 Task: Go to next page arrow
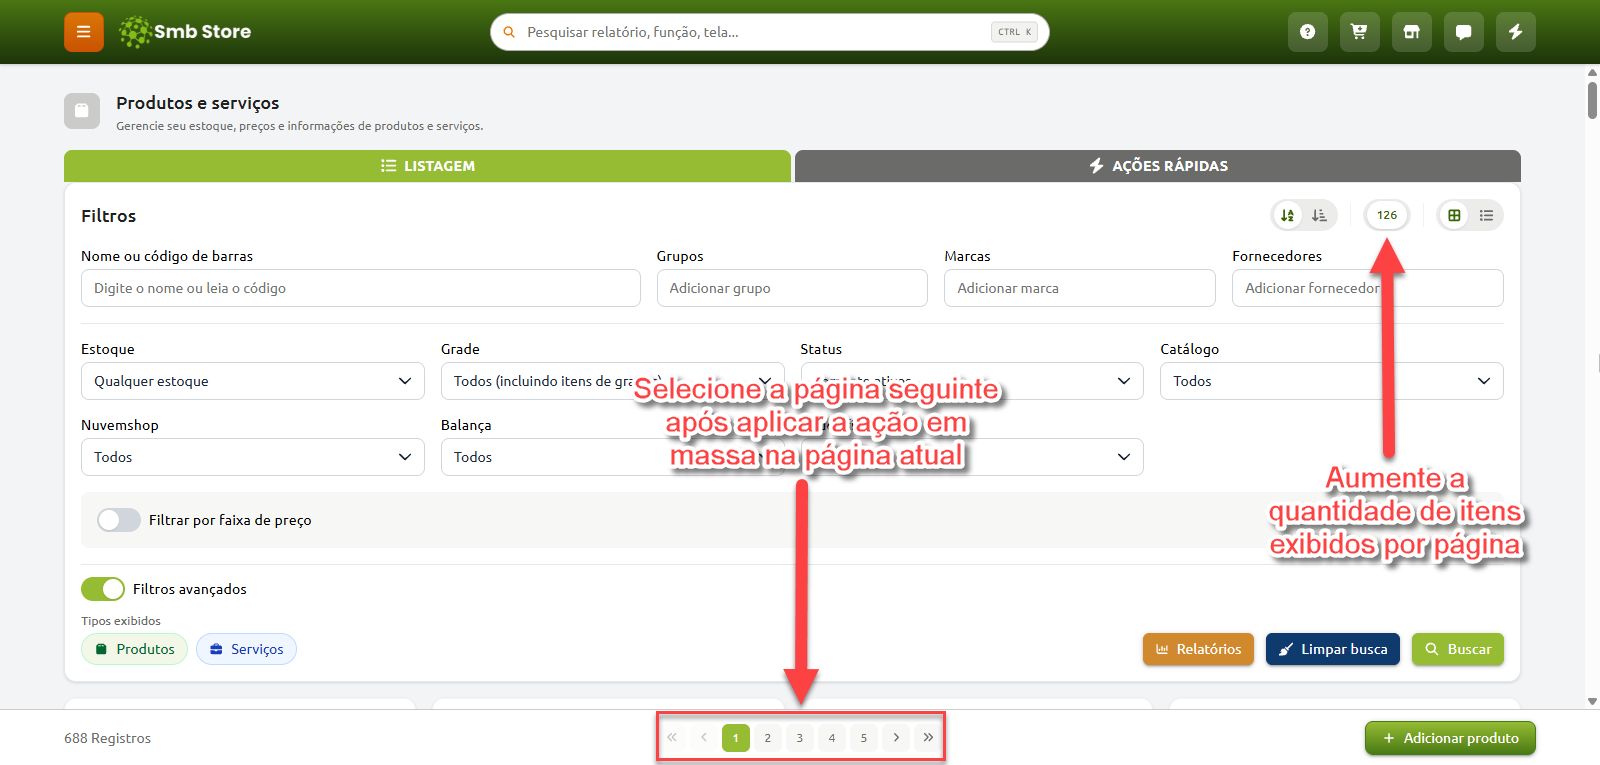click(896, 738)
